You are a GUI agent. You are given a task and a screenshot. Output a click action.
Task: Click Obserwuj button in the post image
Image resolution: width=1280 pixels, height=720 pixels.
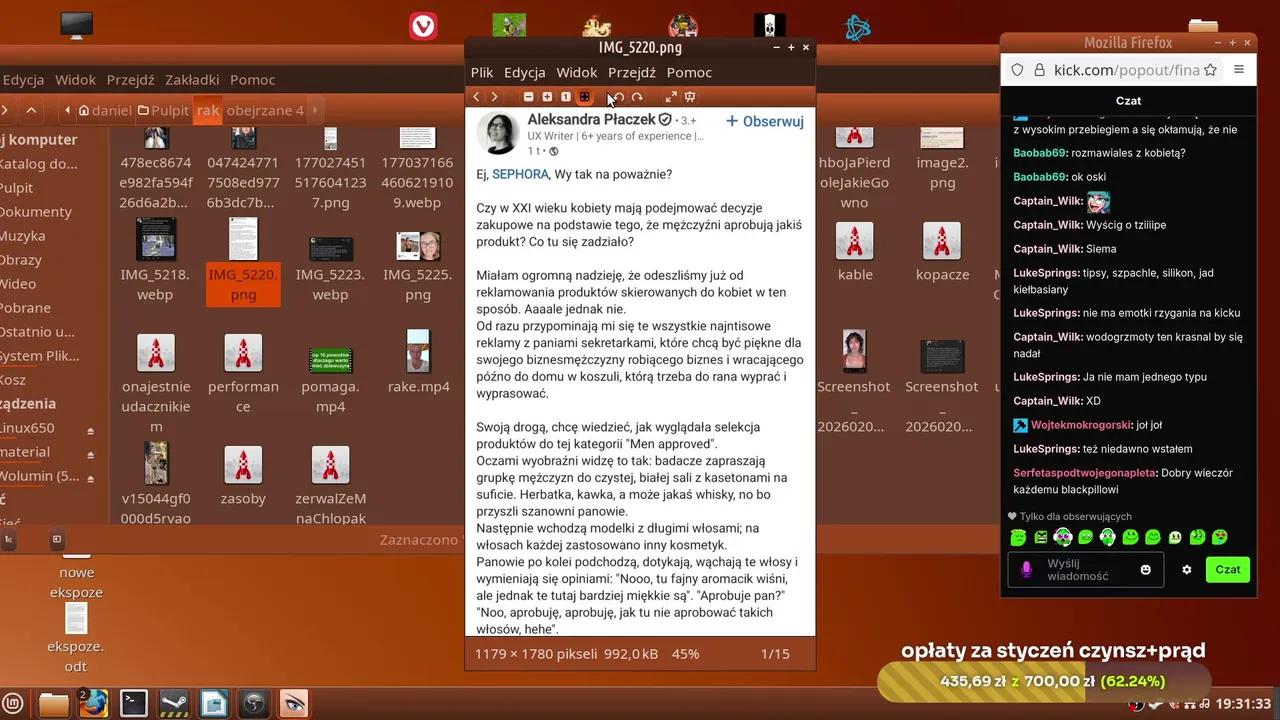click(765, 121)
